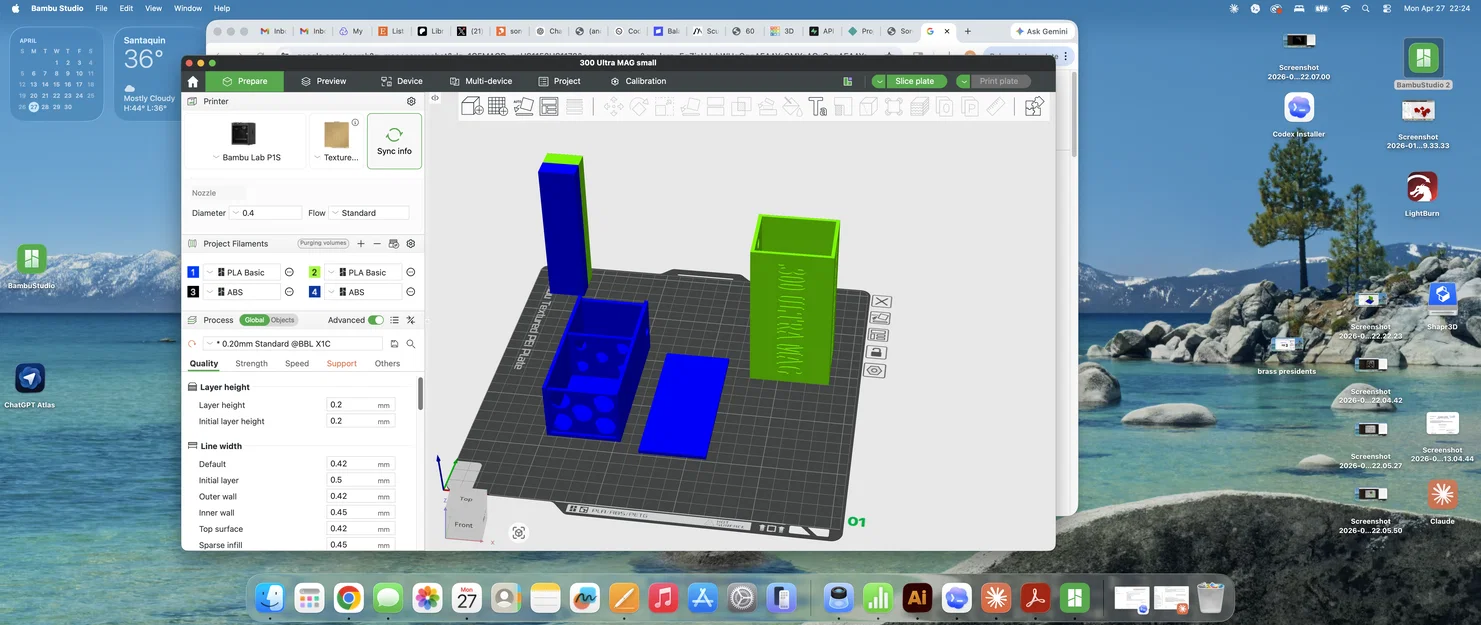The width and height of the screenshot is (1481, 625).
Task: Open filament 3 ABS dropdown
Action: pos(242,292)
